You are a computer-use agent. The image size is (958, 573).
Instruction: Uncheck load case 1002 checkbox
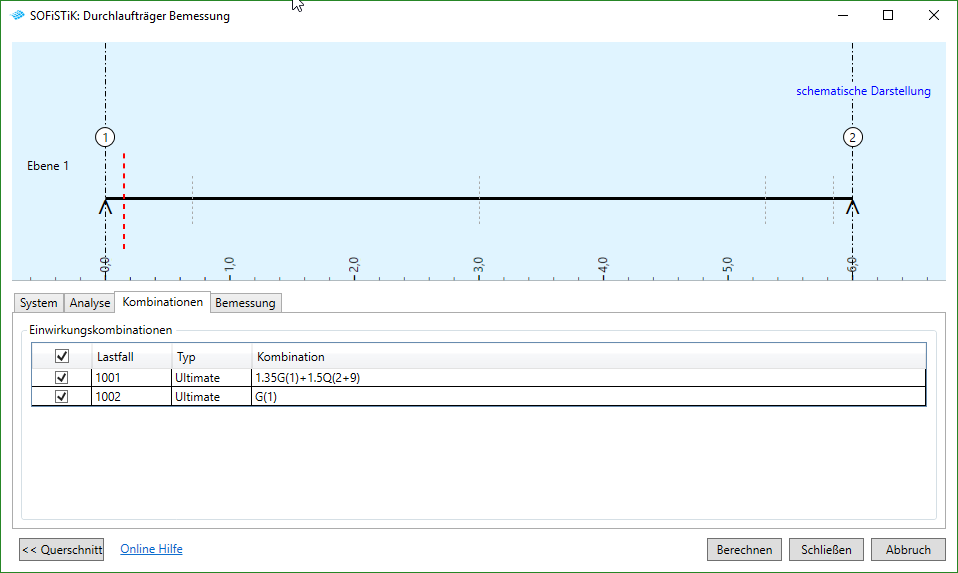pos(62,397)
